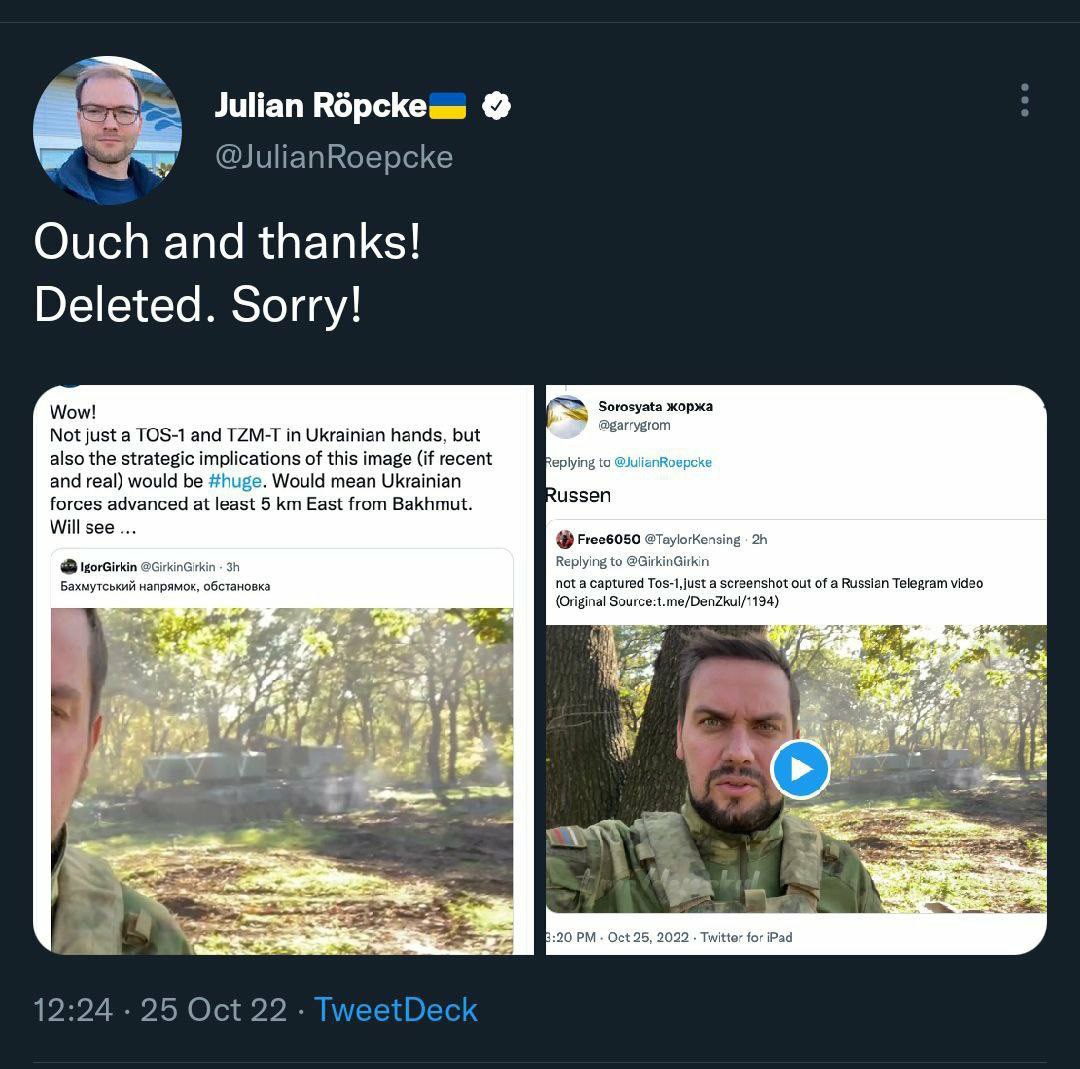Select the @JulianRoepcke mention in Replying to

[663, 462]
